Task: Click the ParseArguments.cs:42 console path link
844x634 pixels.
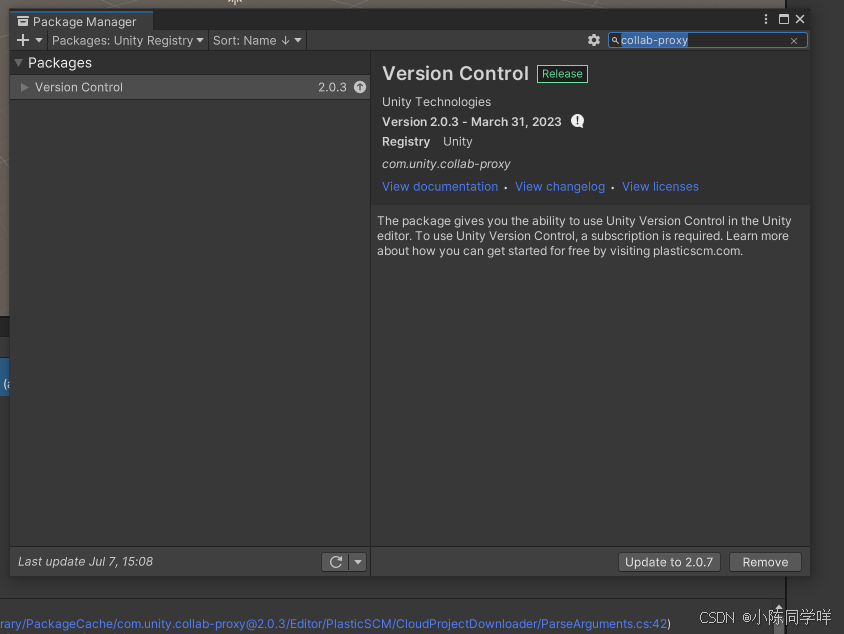Action: (333, 624)
